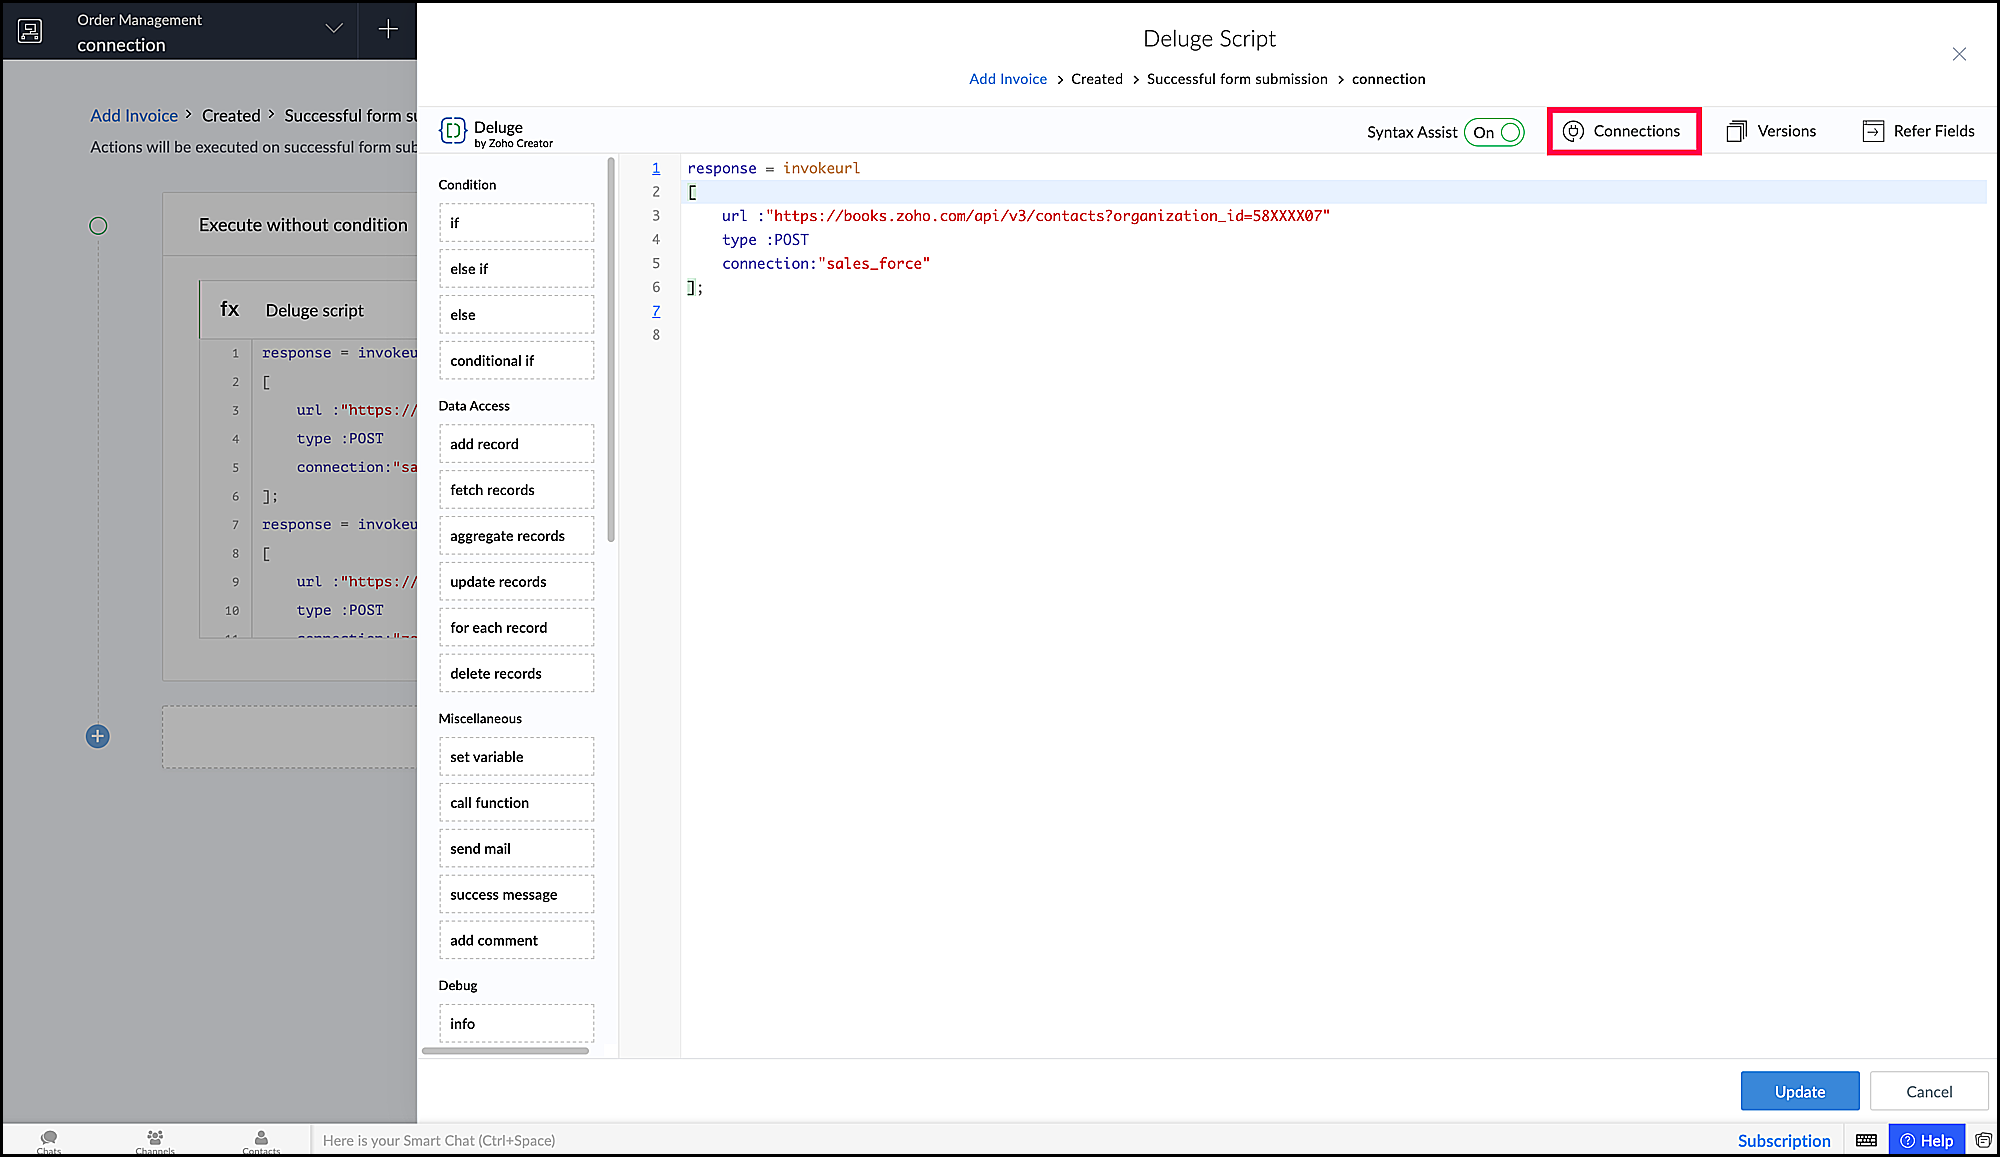Screen dimensions: 2000x1157
Task: Click the Update button
Action: 1799,1091
